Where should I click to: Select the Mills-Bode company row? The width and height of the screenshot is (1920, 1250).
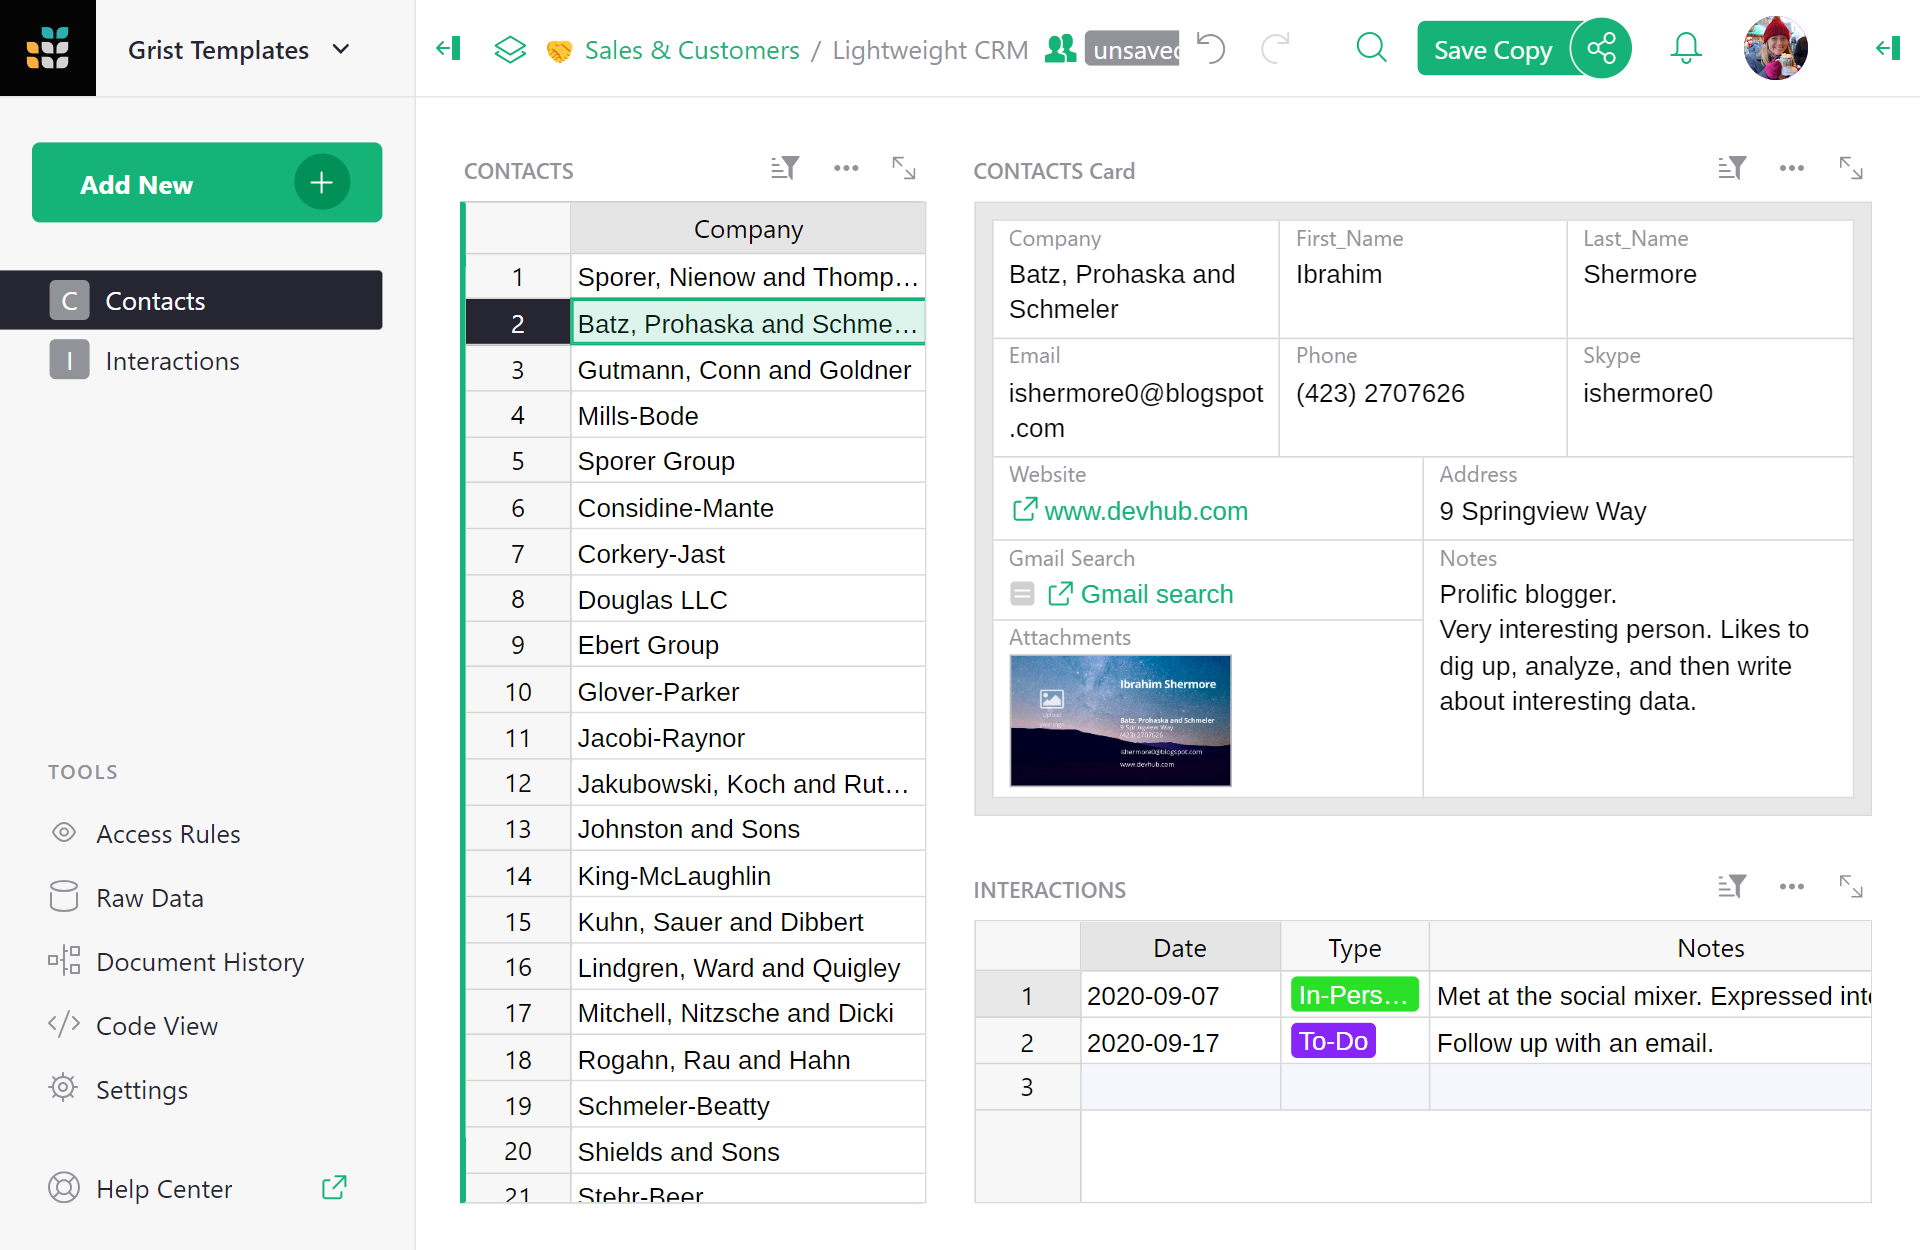click(x=748, y=416)
